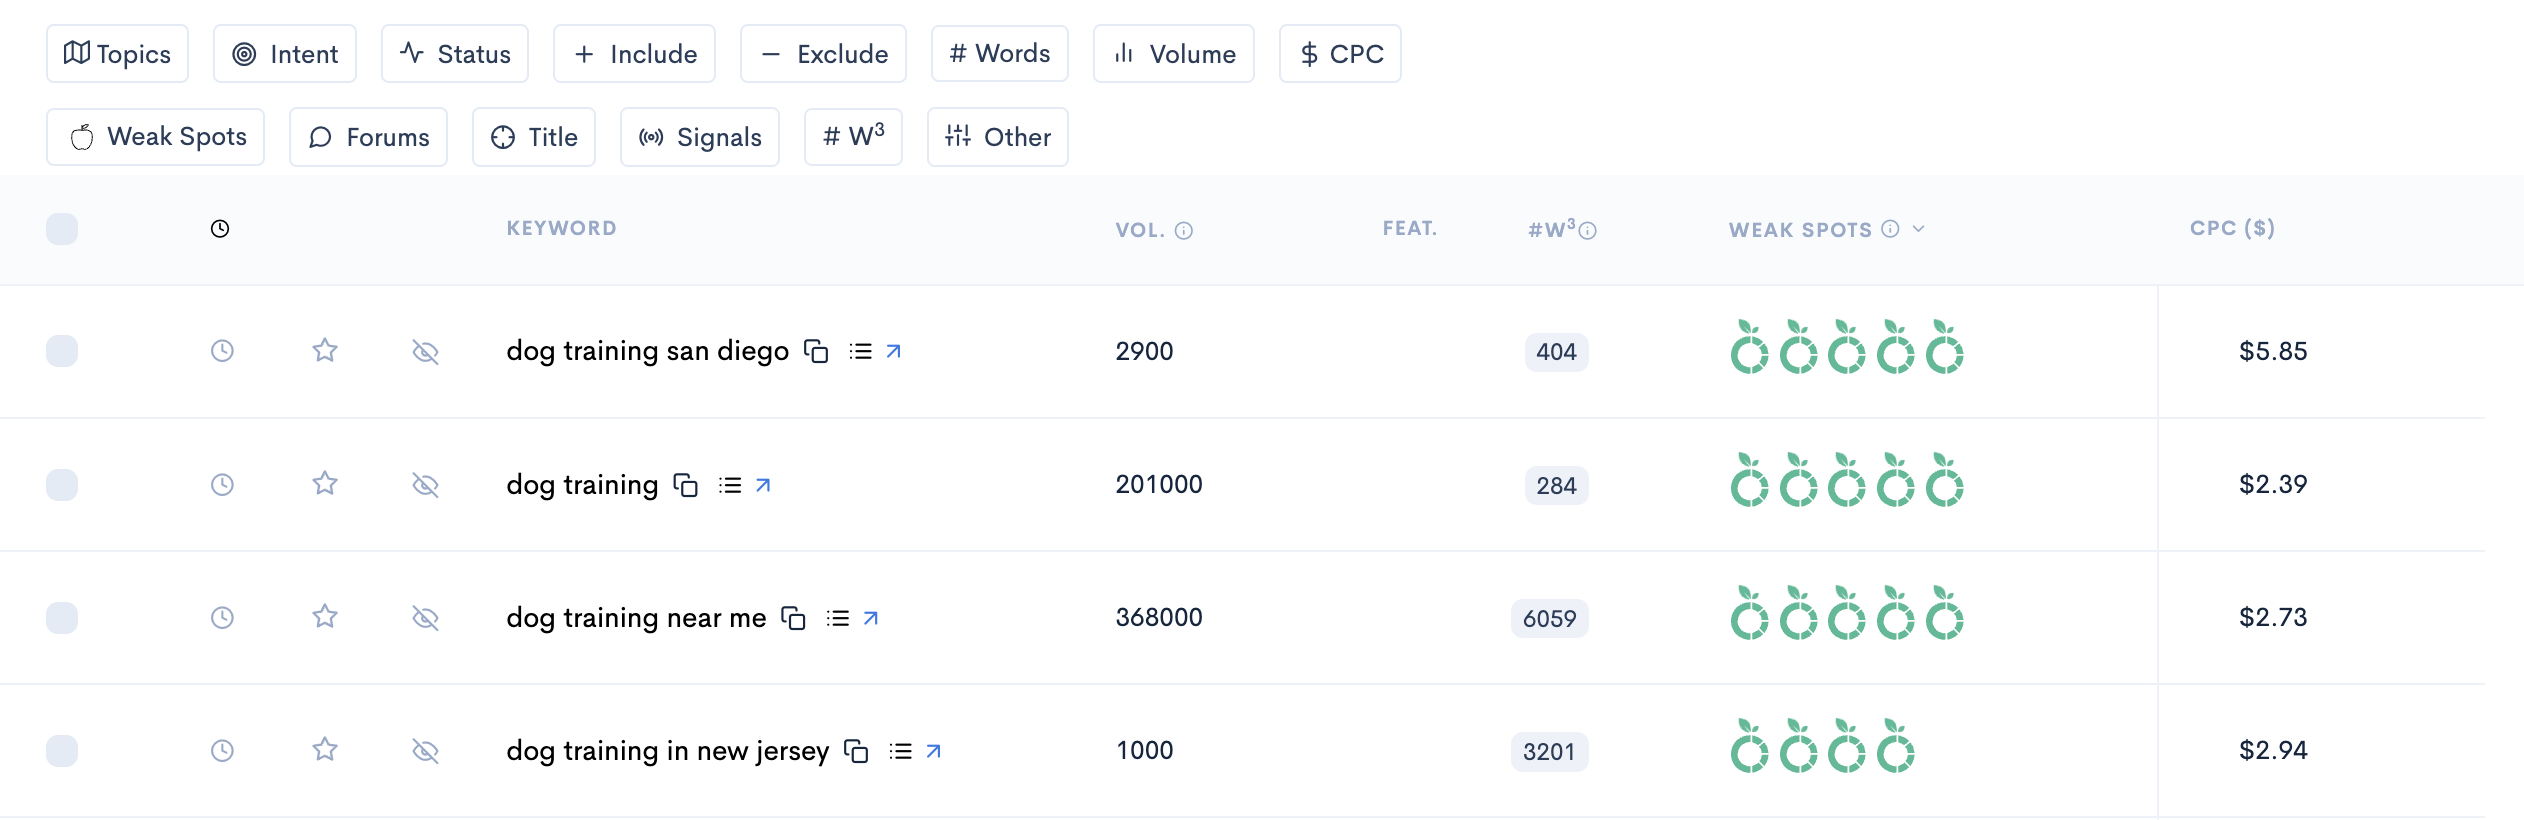
Task: Star the 'dog training' keyword row
Action: [x=325, y=484]
